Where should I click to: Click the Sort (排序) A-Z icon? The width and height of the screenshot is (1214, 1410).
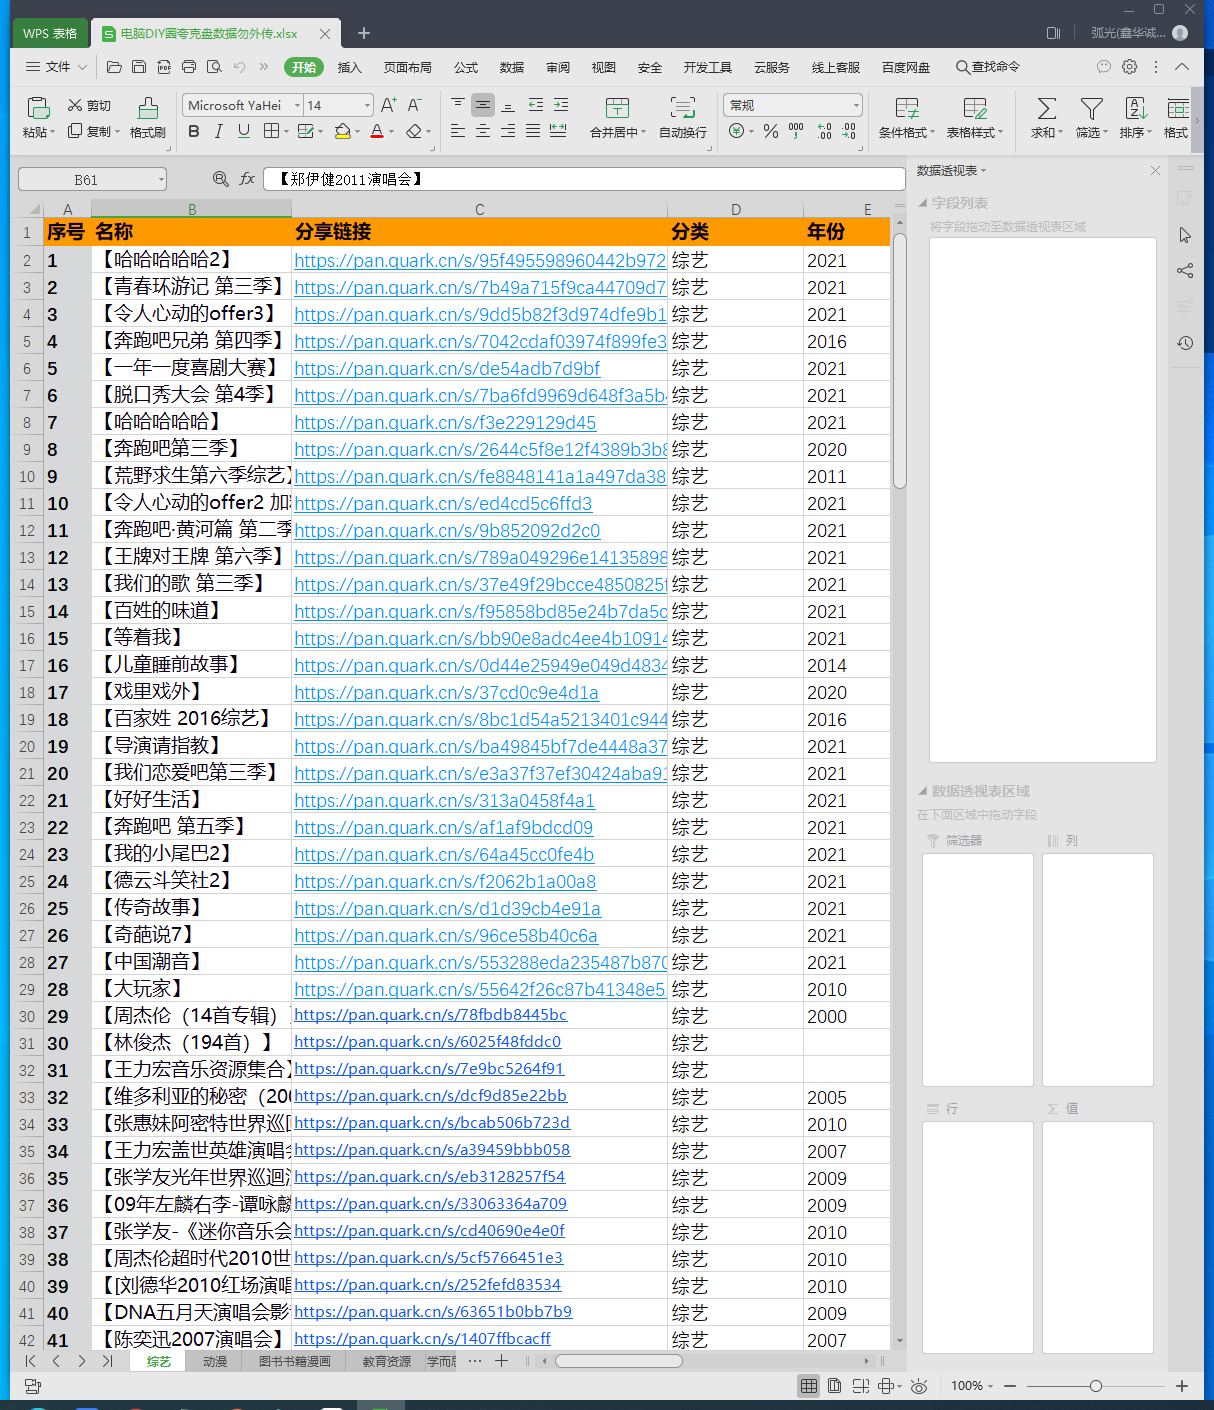(x=1136, y=108)
